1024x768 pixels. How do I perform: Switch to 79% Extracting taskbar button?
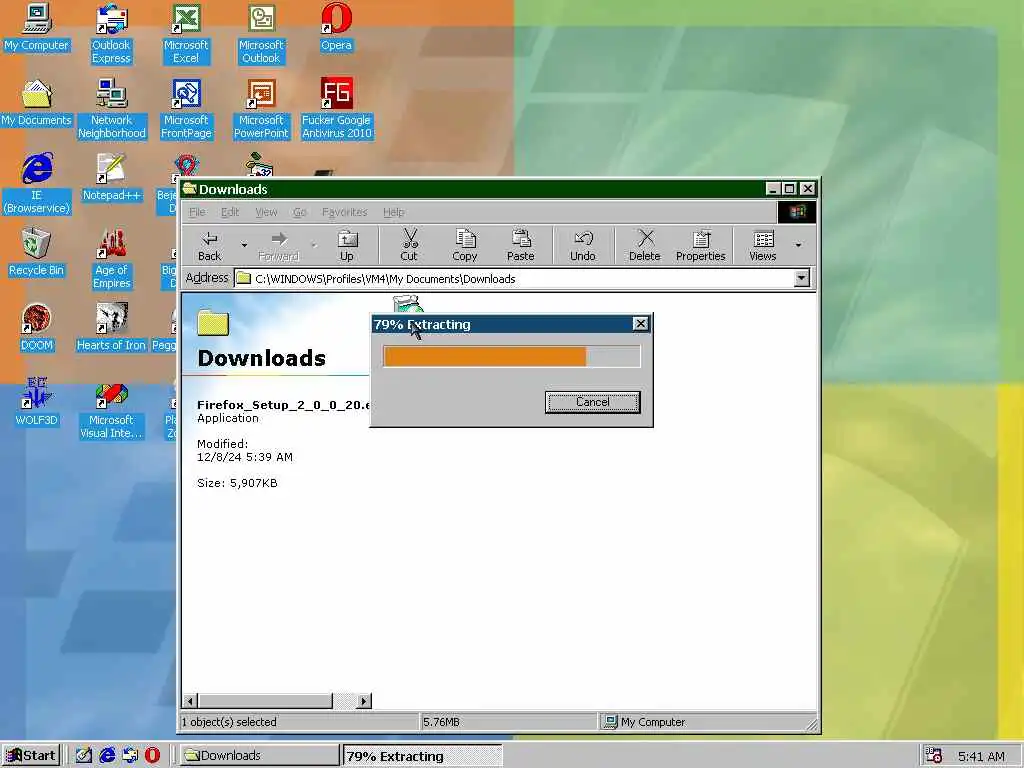point(422,756)
